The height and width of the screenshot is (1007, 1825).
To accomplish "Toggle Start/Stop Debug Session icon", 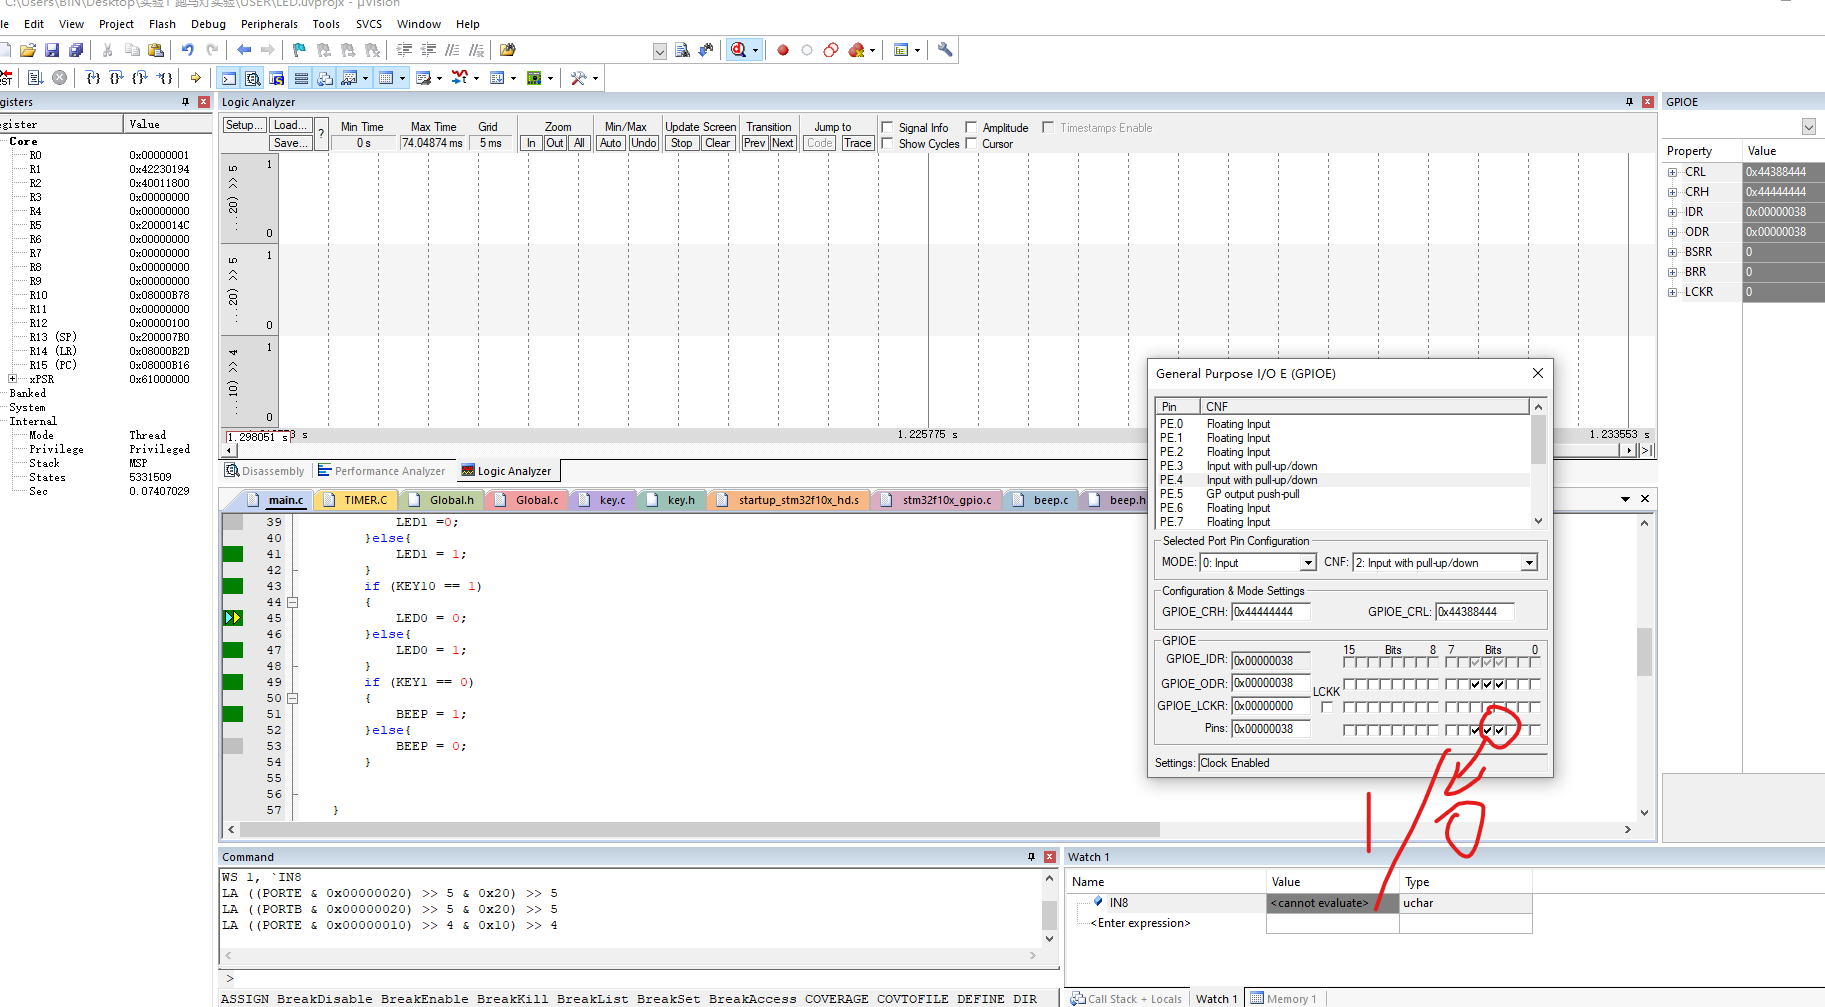I will pos(738,50).
